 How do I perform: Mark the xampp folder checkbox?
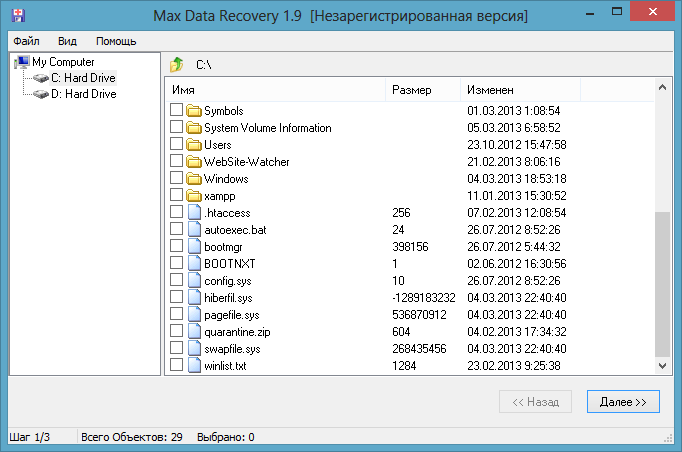coord(176,194)
